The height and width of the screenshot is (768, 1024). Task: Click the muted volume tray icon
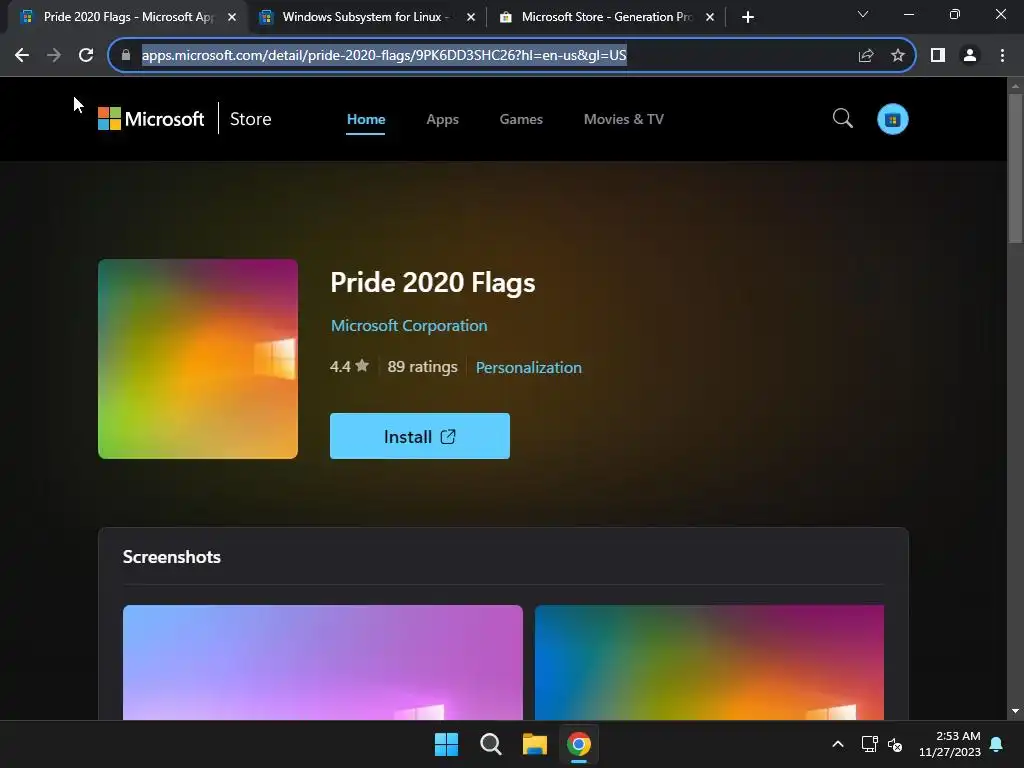click(x=895, y=744)
